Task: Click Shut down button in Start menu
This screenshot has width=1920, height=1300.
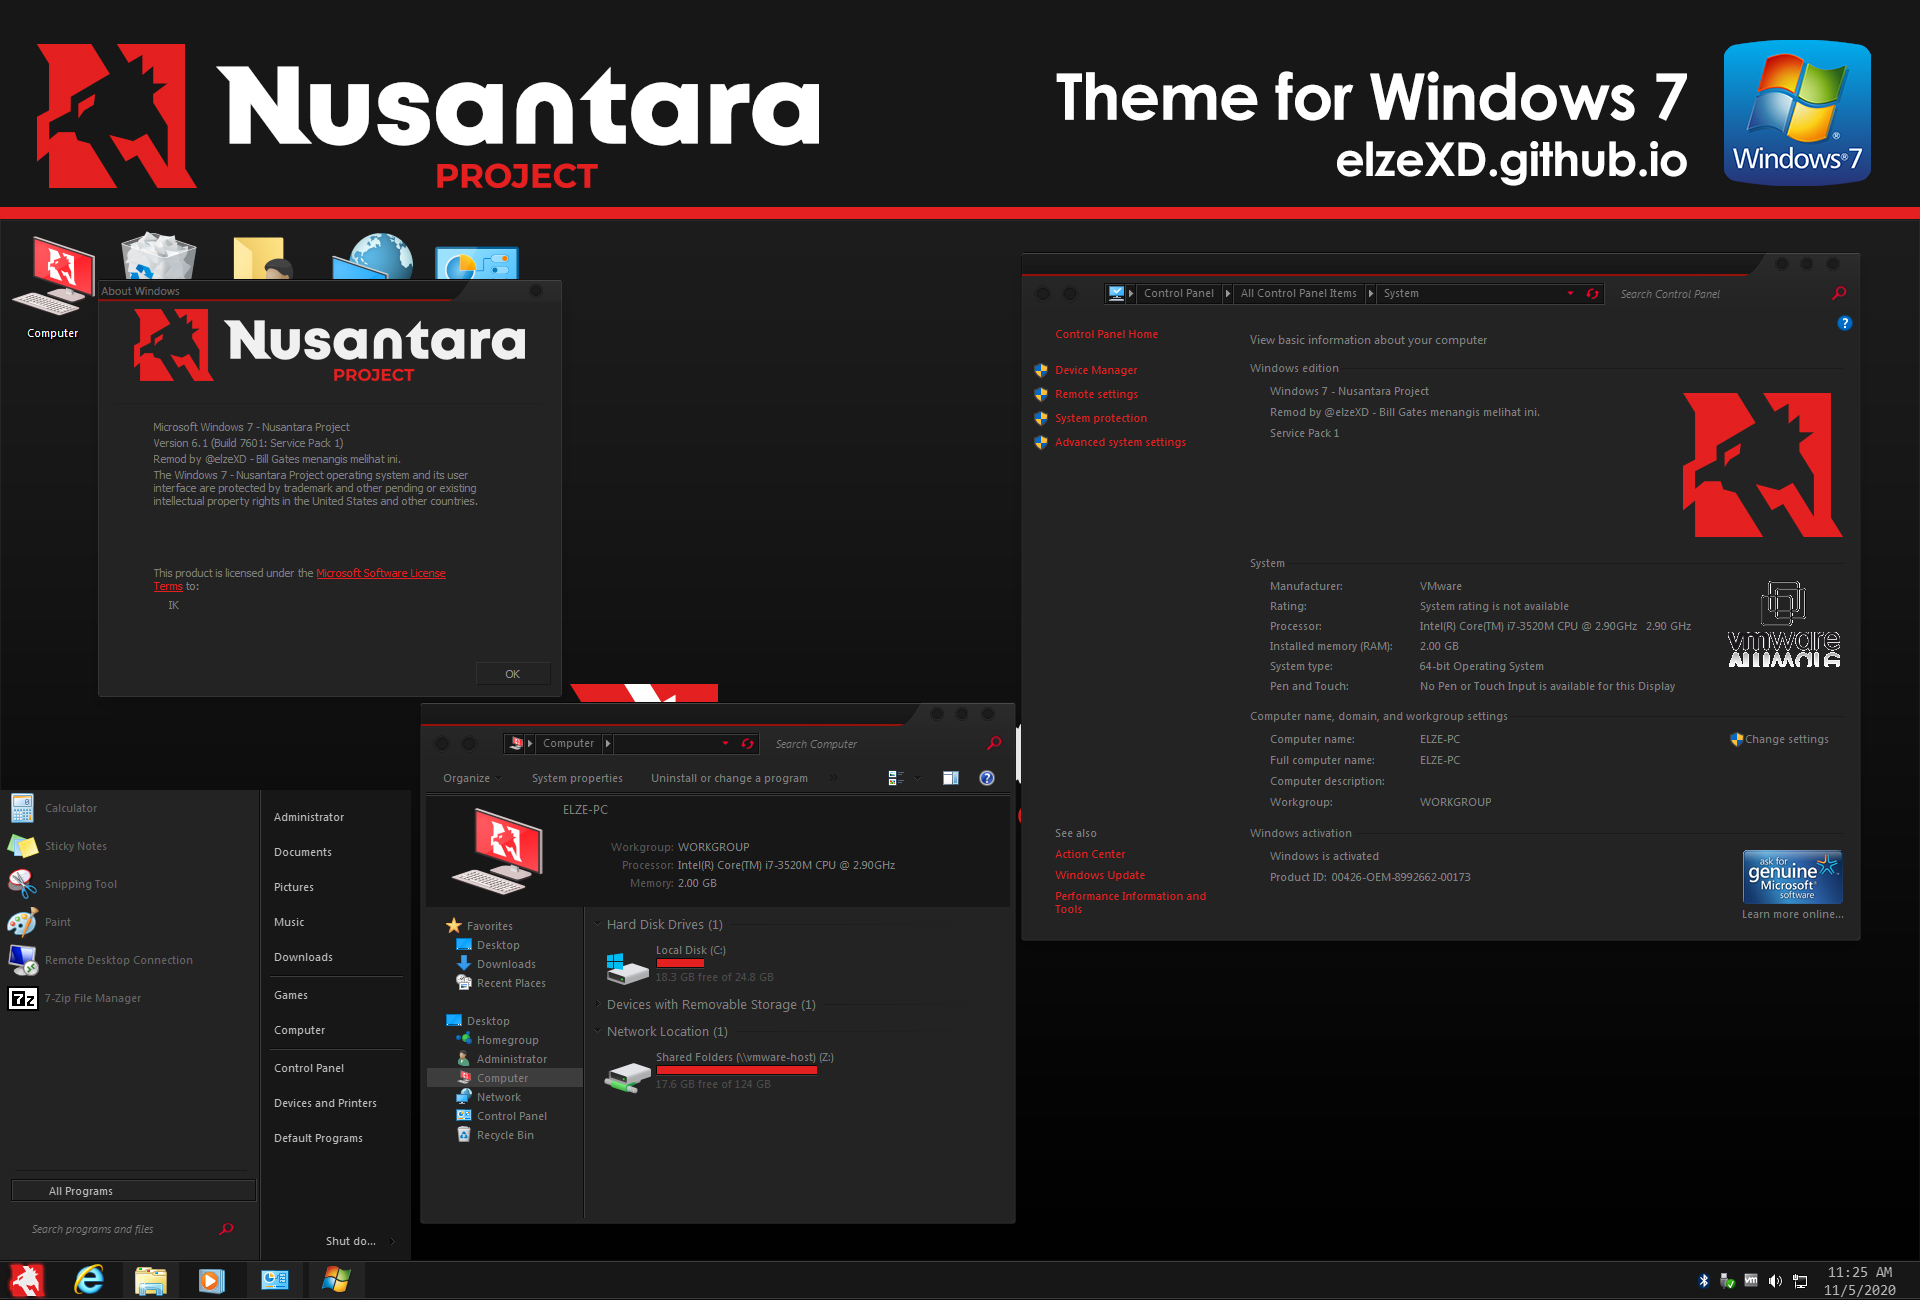Action: 350,1241
